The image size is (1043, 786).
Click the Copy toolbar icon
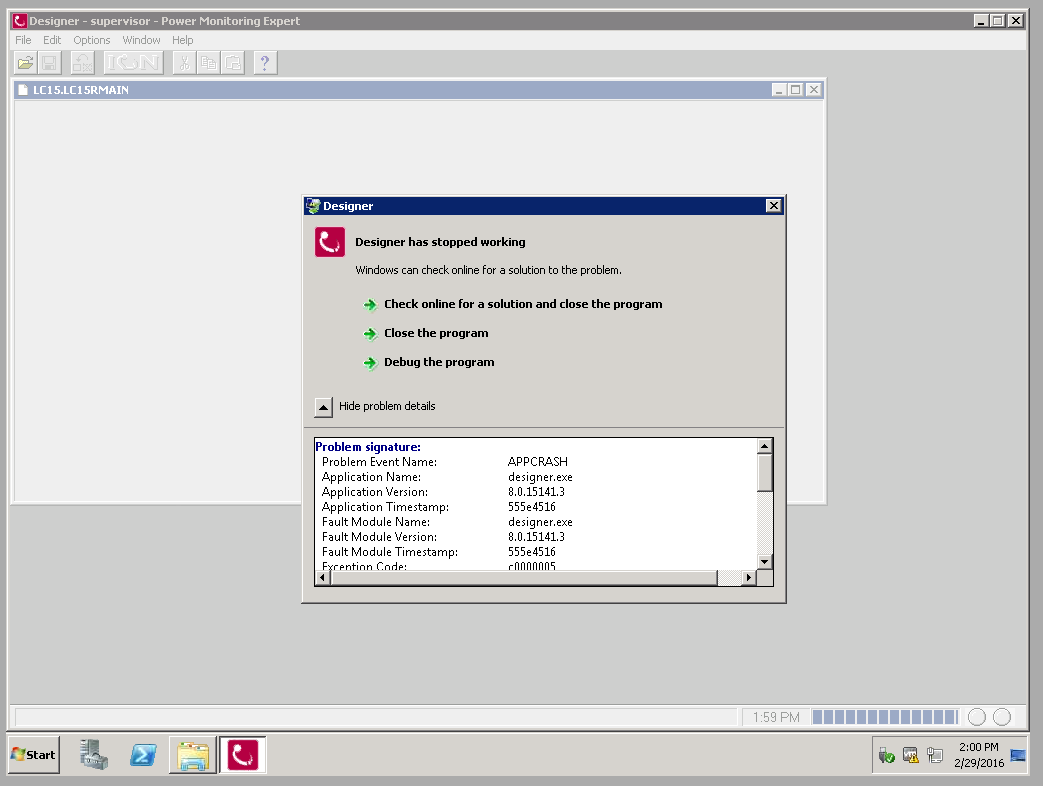coord(208,63)
